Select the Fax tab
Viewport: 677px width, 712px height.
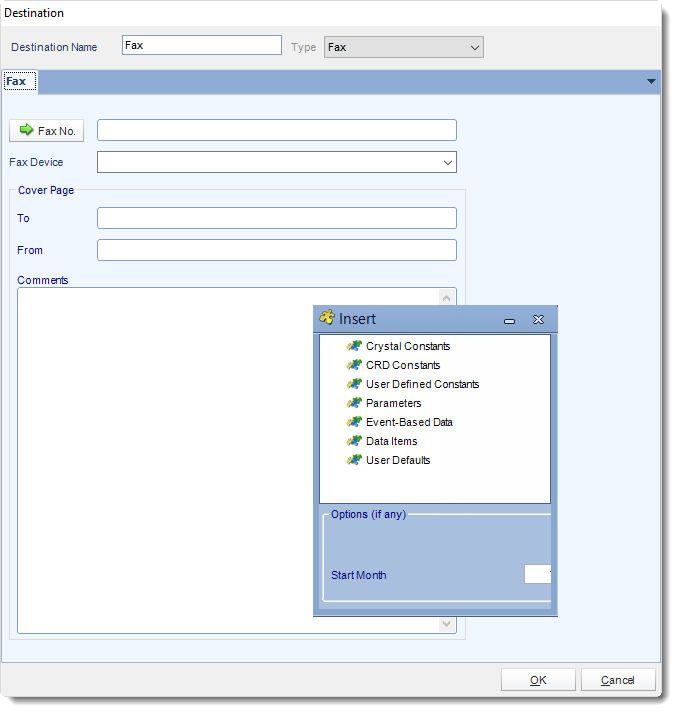pos(20,82)
